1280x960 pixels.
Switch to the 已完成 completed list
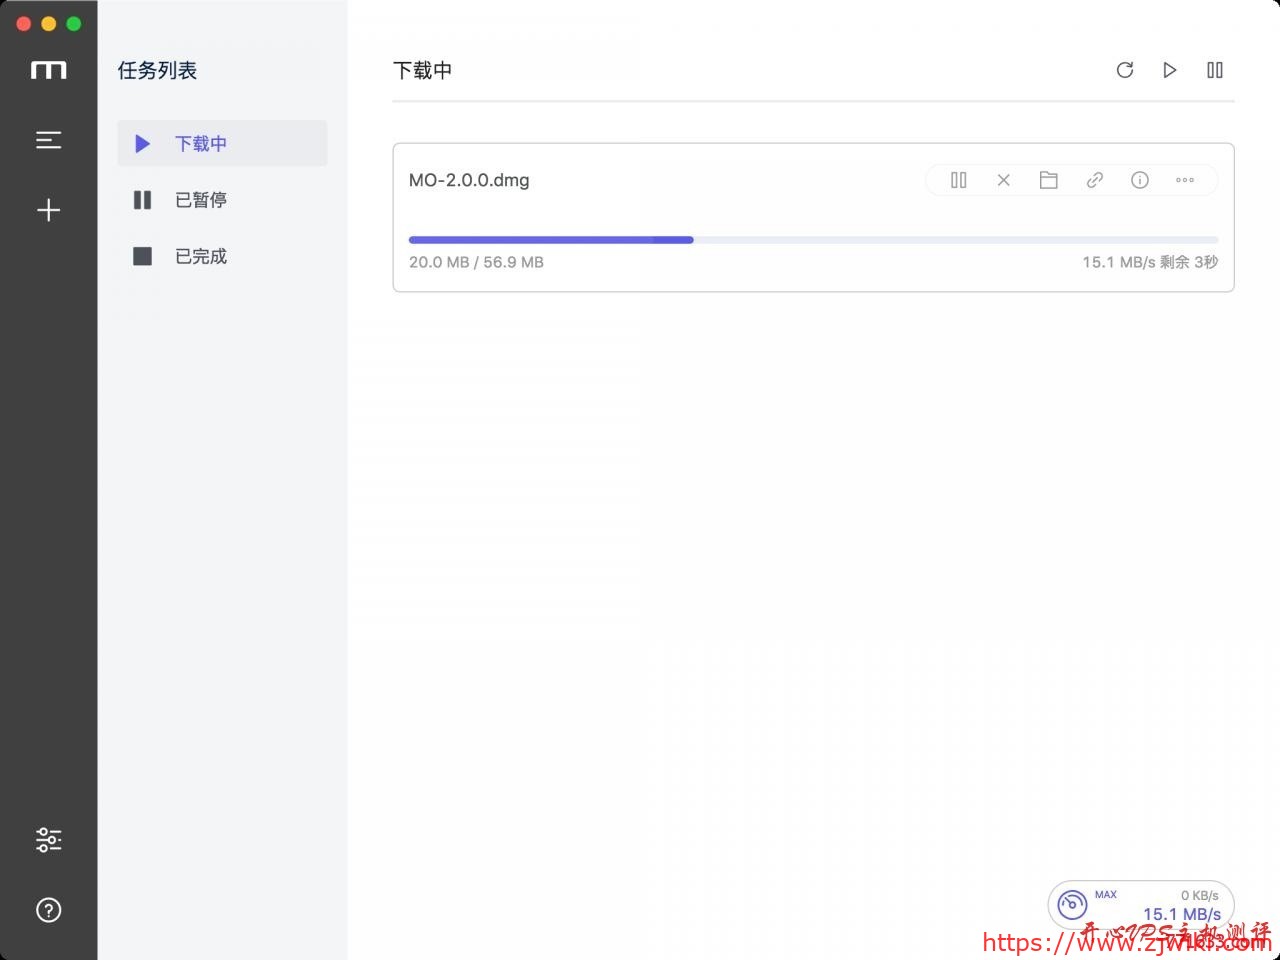(x=201, y=255)
